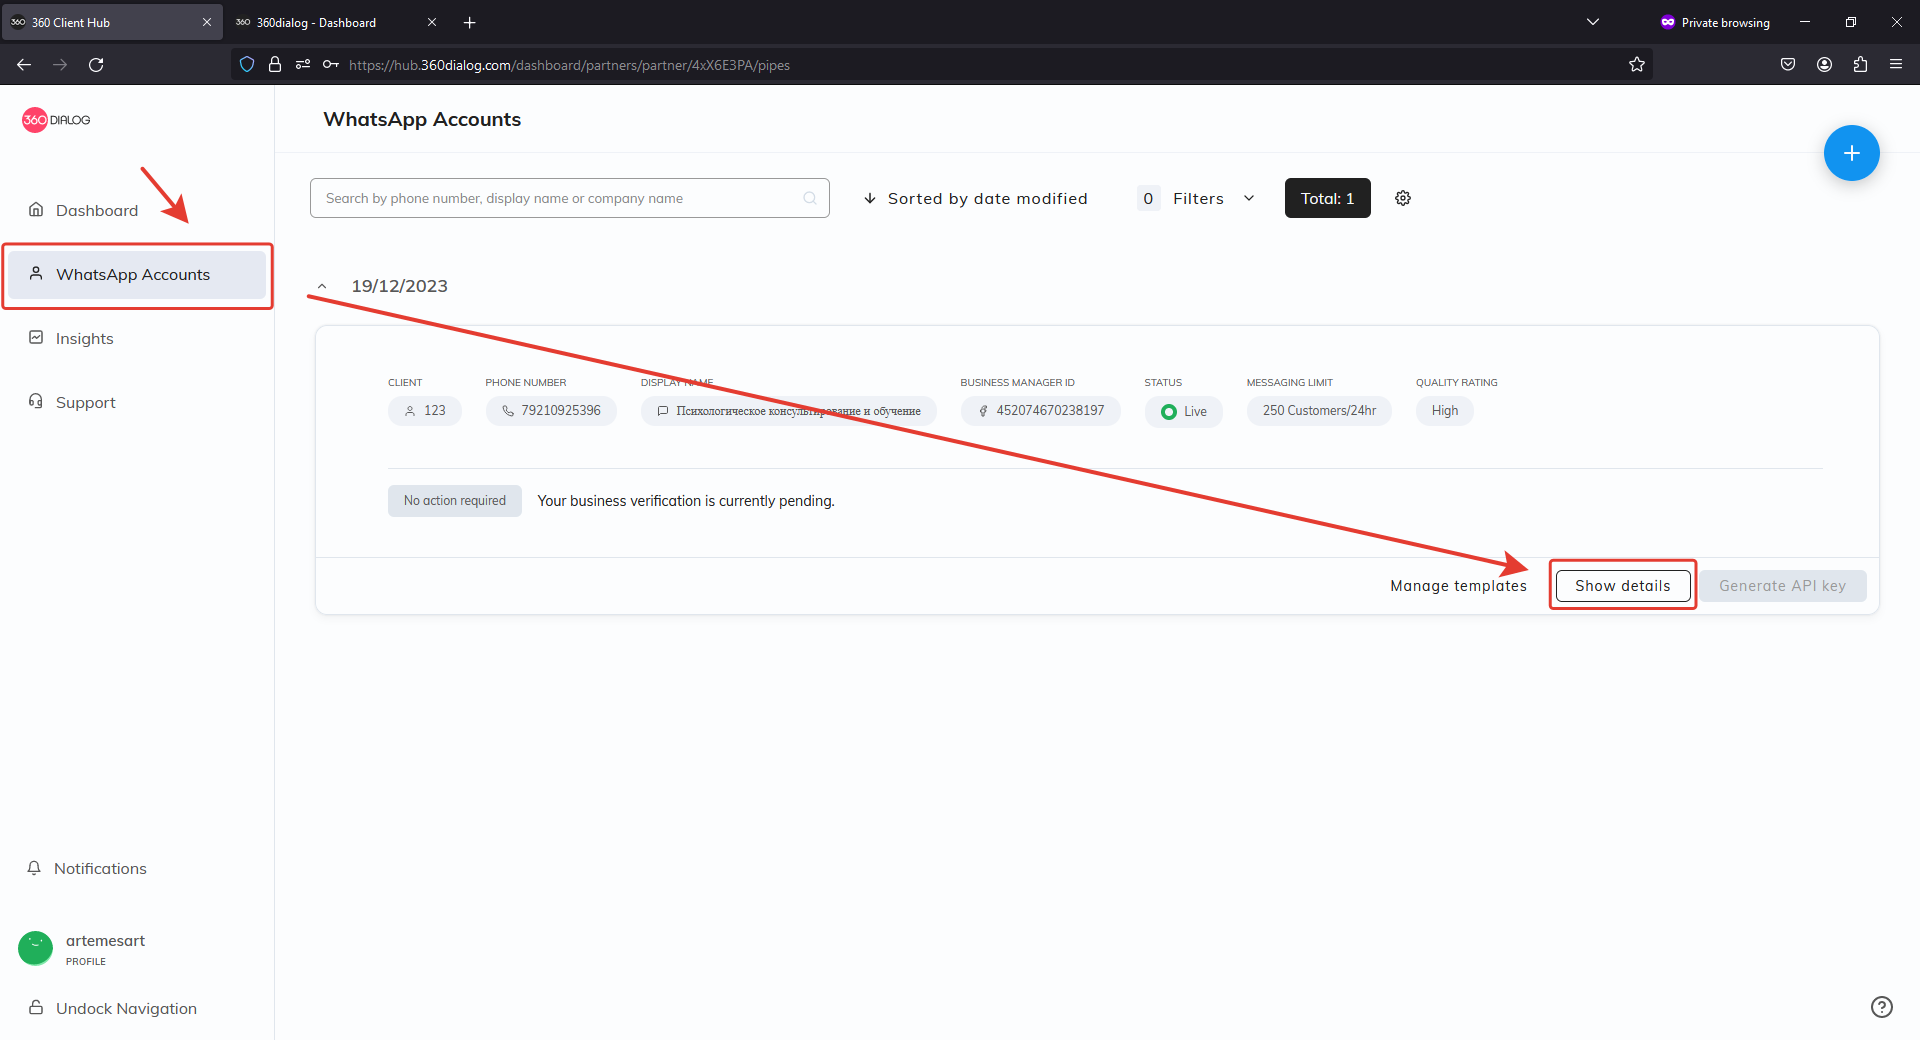Click the browser address bar URL

click(x=569, y=65)
